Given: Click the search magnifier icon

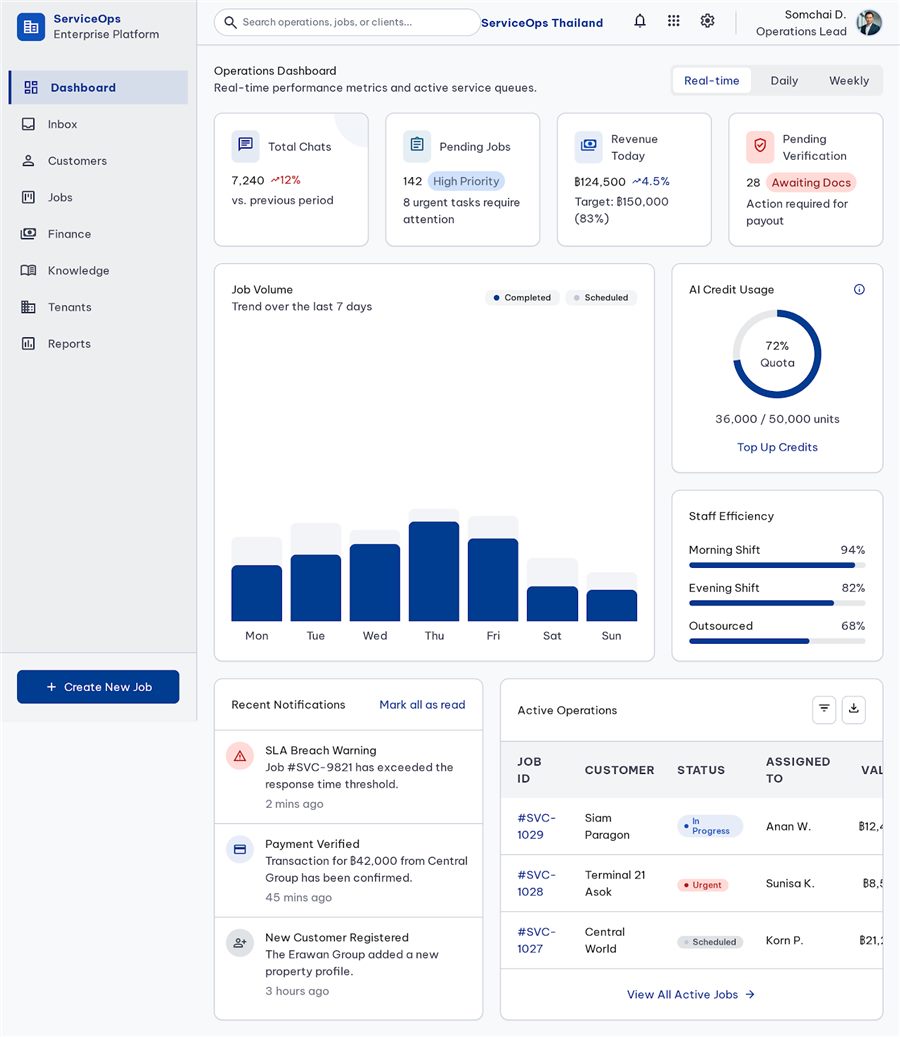Looking at the screenshot, I should pos(230,22).
